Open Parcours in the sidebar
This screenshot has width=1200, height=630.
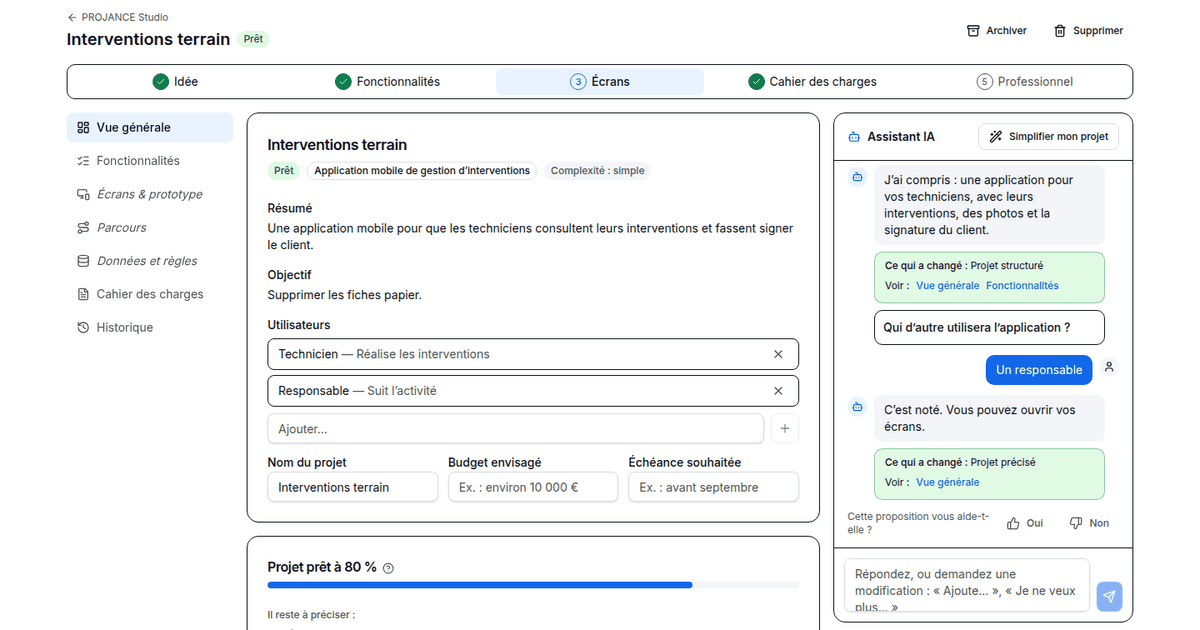click(x=150, y=227)
